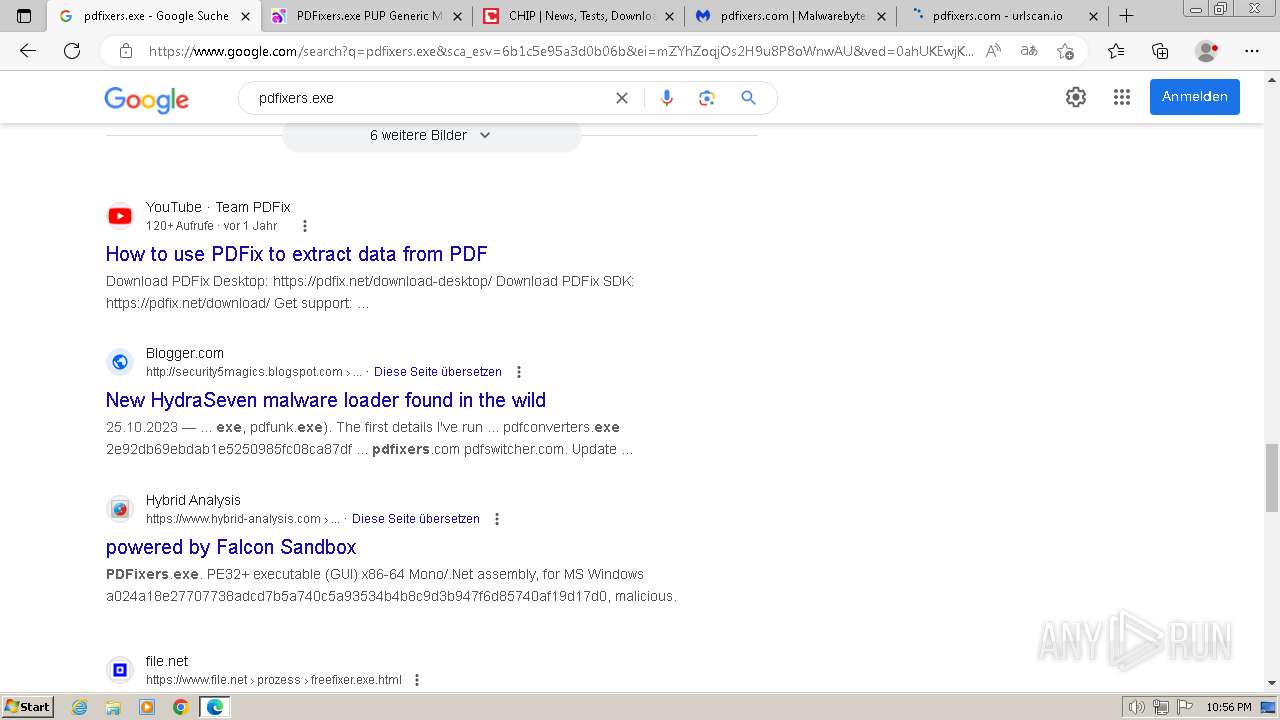1280x720 pixels.
Task: Start voice search microphone icon
Action: tap(667, 98)
